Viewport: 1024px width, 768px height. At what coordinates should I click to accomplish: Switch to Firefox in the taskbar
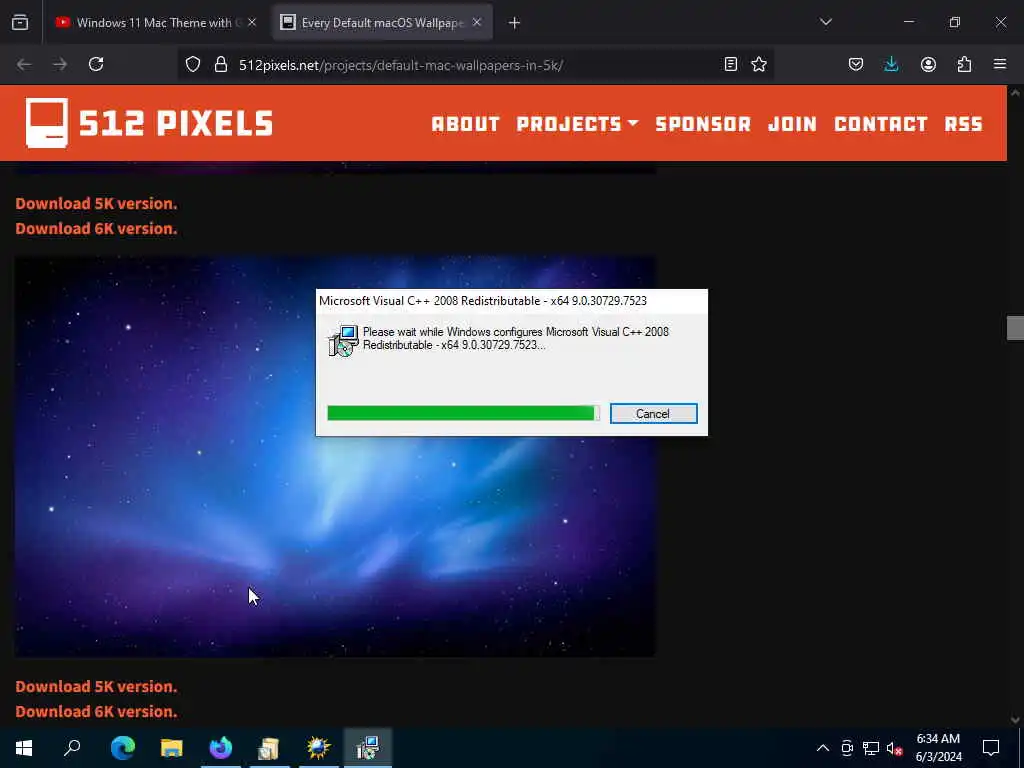(x=221, y=748)
